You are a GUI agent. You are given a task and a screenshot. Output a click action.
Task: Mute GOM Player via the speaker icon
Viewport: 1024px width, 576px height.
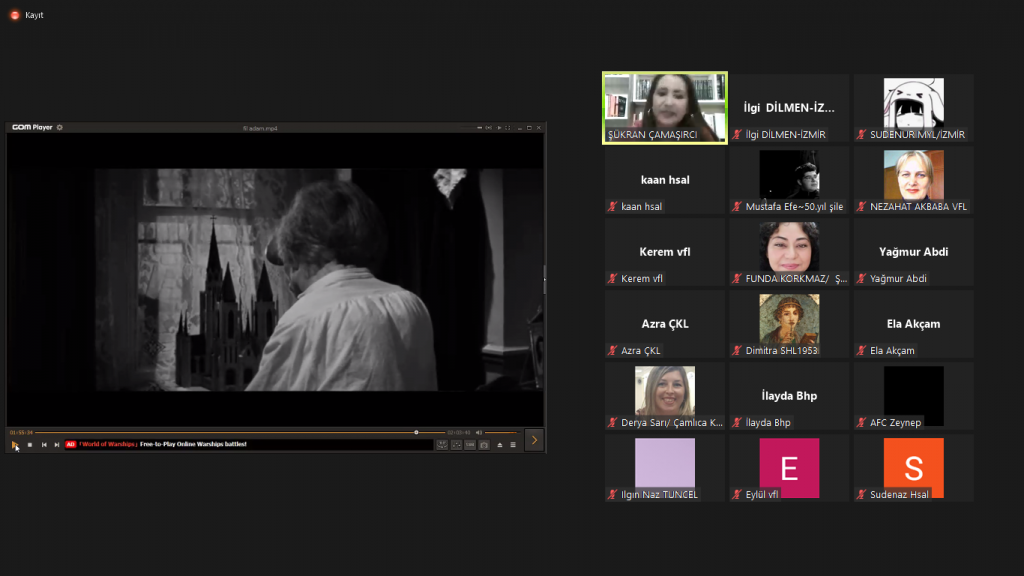coord(479,432)
